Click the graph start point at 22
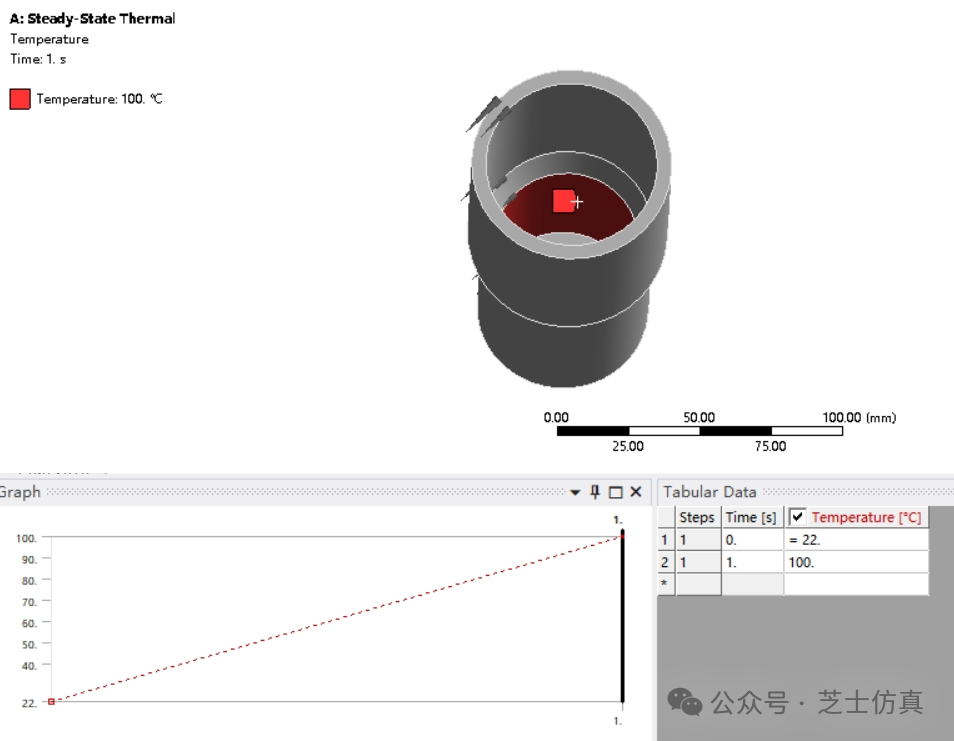The image size is (954, 741). [x=51, y=701]
